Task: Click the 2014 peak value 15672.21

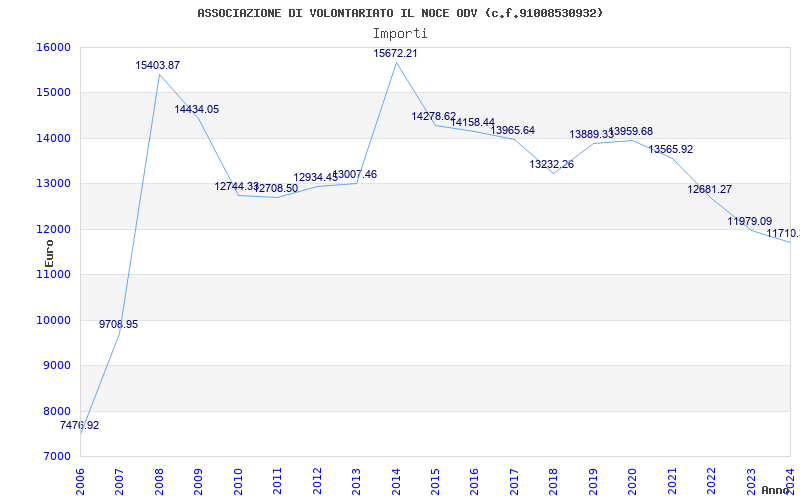Action: (395, 53)
